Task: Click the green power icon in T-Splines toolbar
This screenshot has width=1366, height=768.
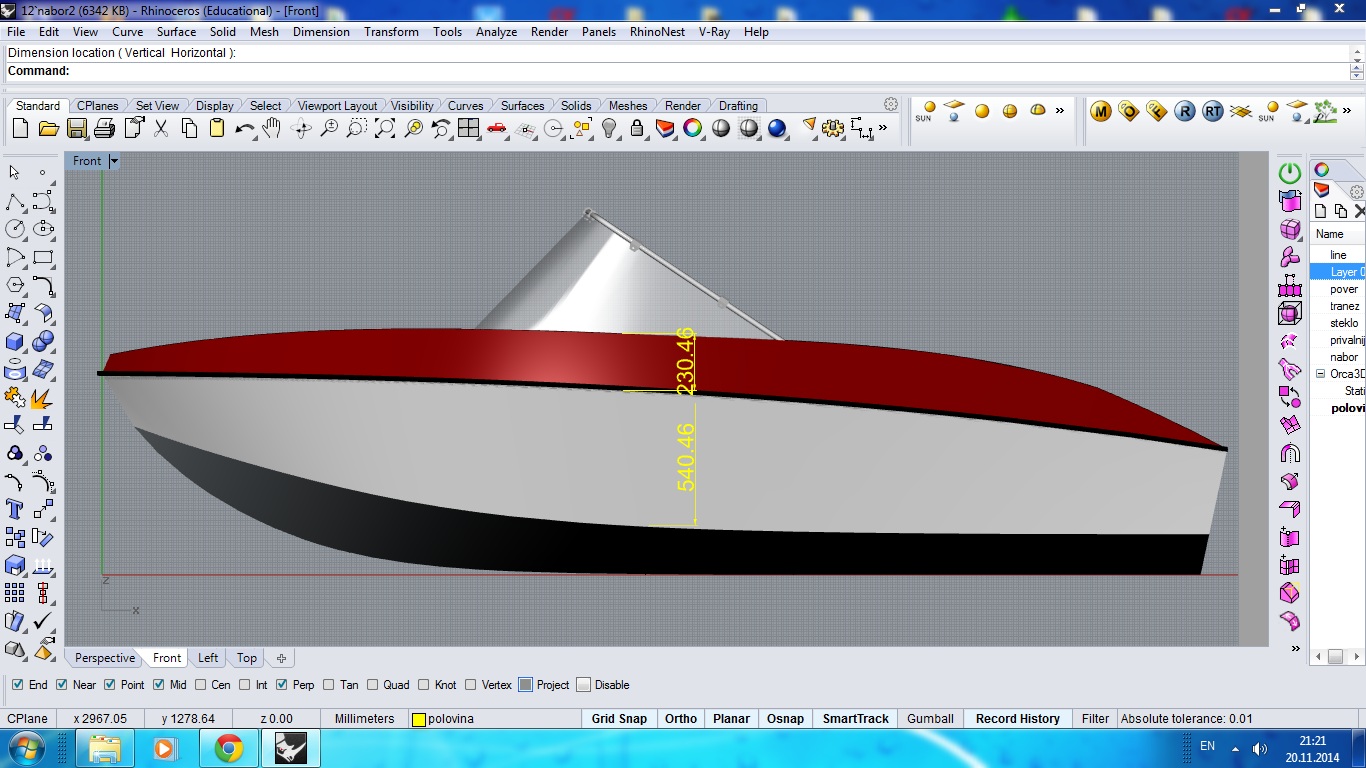Action: tap(1290, 173)
